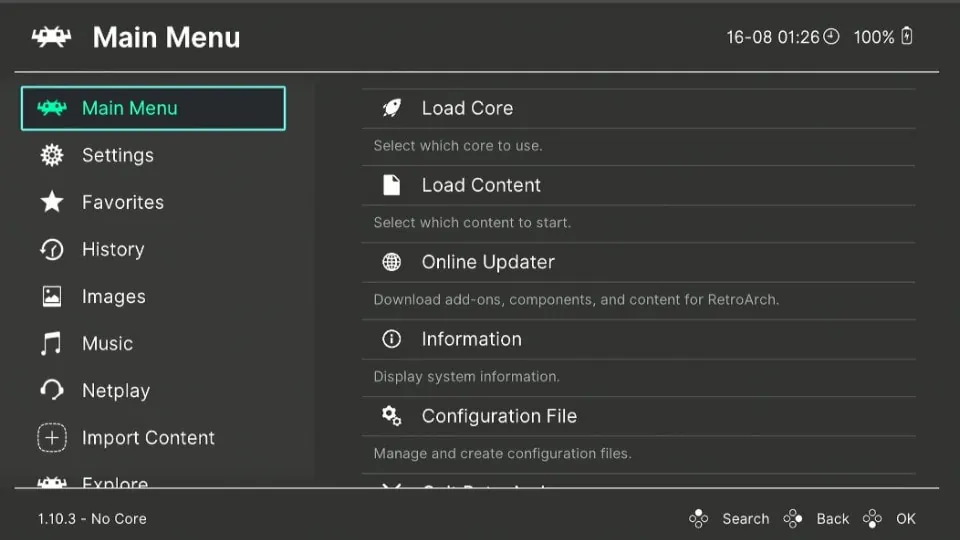The width and height of the screenshot is (960, 540).
Task: Open Online Updater menu entry
Action: pos(639,262)
